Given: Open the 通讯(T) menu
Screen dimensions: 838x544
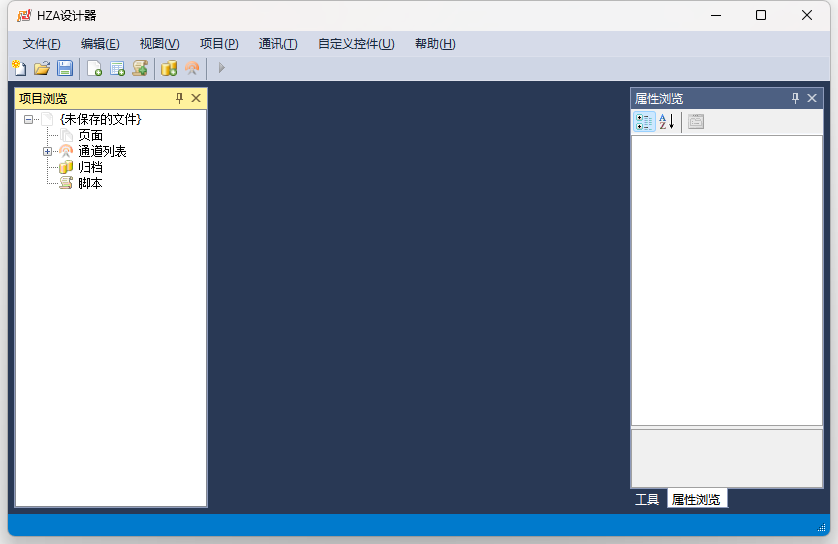Looking at the screenshot, I should tap(278, 44).
